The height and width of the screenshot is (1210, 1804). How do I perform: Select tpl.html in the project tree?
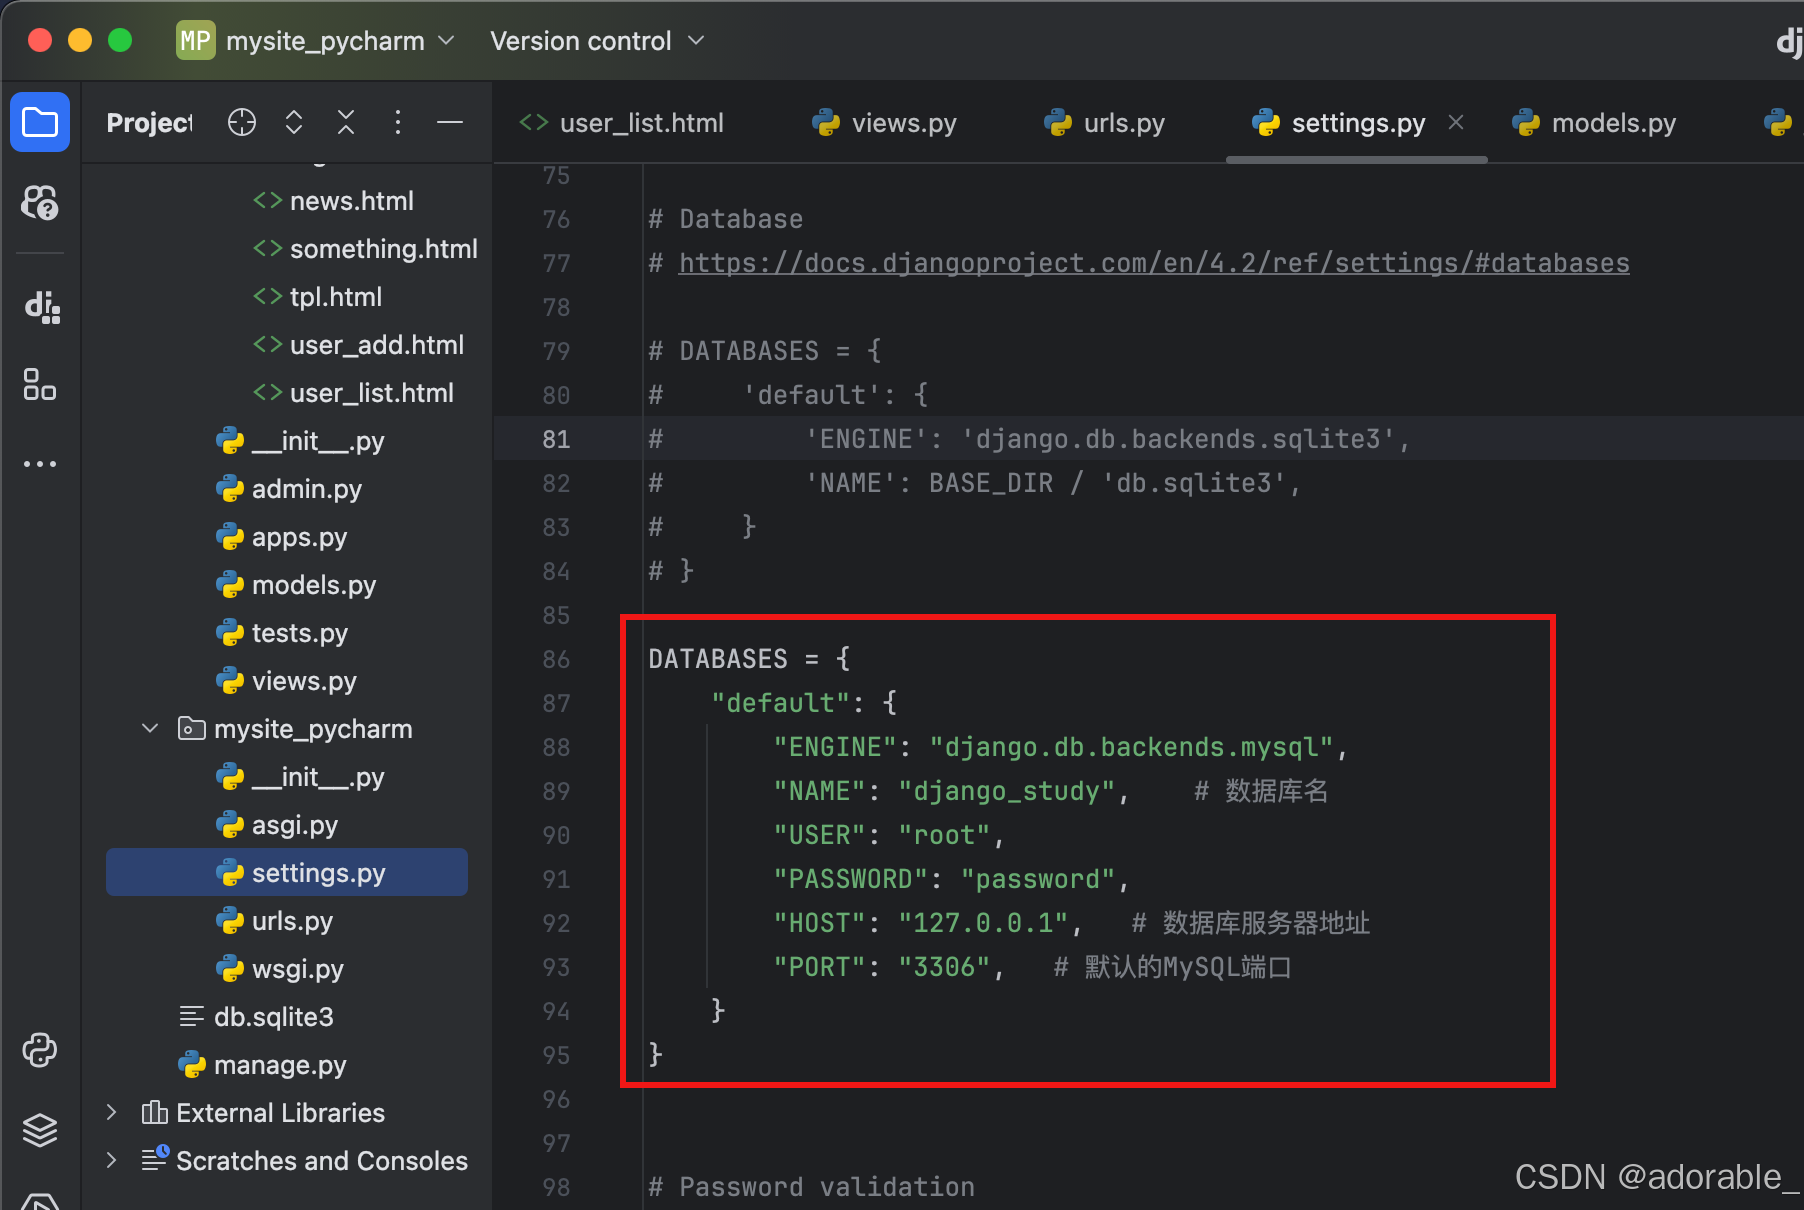coord(336,297)
